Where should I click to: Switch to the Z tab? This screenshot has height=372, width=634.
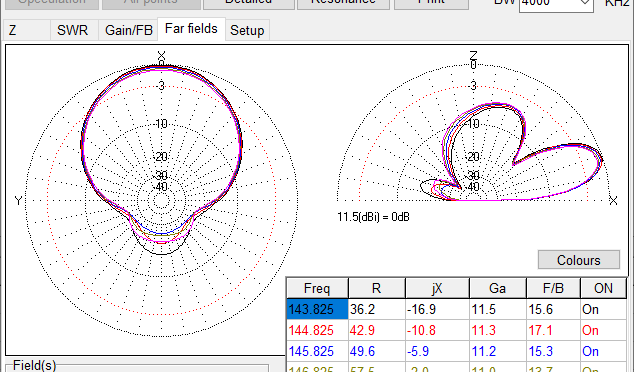pos(27,30)
